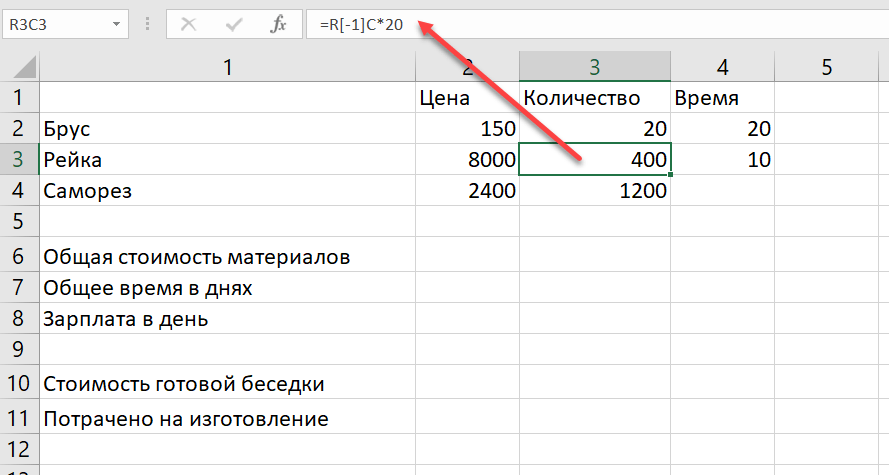Screen dimensions: 889x475
Task: Click the Enter checkmark icon in formula bar
Action: [236, 23]
